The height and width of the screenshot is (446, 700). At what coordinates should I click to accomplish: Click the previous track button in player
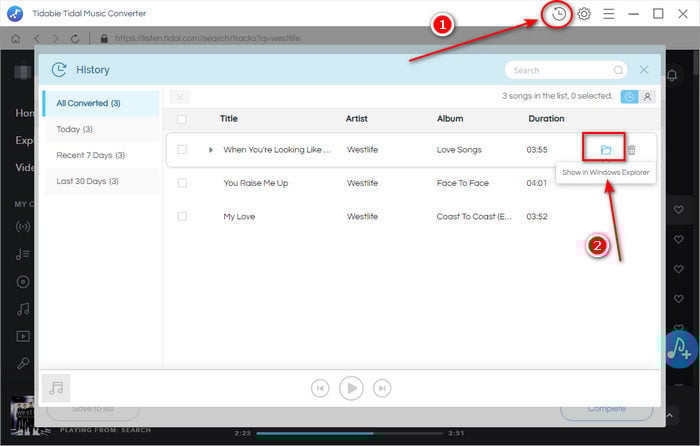(x=320, y=388)
